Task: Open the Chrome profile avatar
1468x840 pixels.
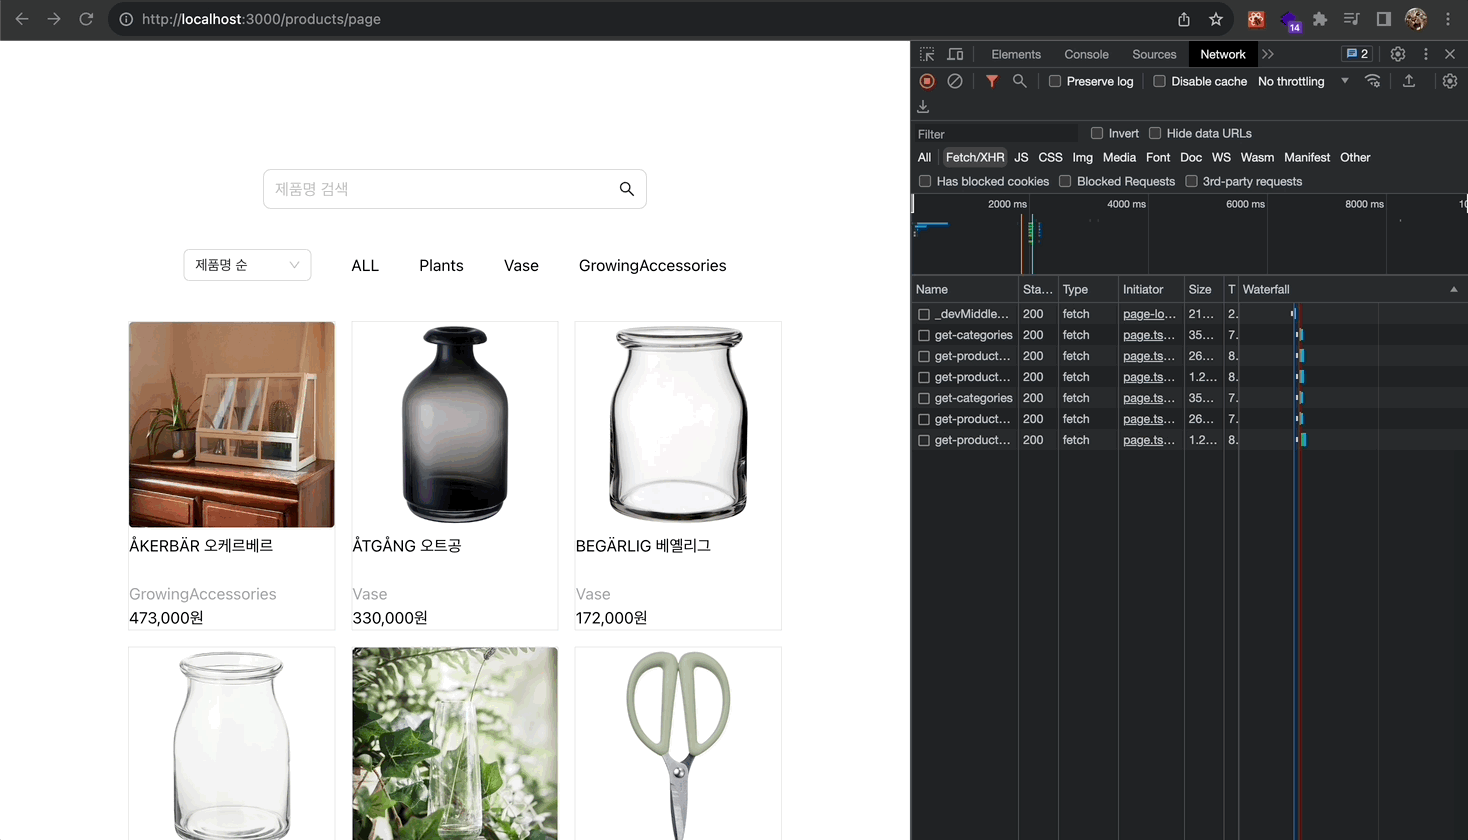Action: click(x=1416, y=19)
